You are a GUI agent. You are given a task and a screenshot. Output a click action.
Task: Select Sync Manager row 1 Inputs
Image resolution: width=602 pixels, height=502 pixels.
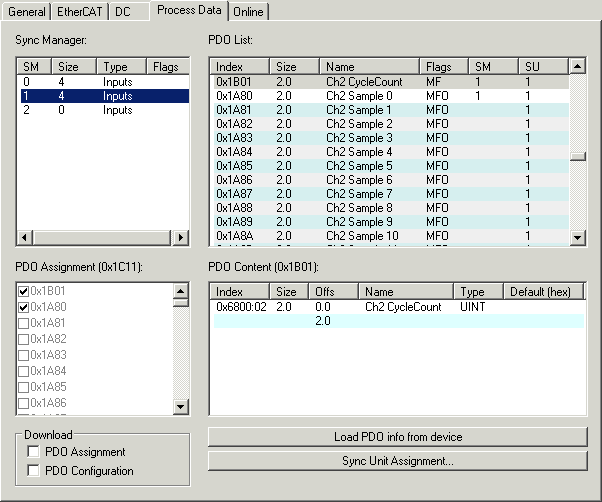pos(104,96)
